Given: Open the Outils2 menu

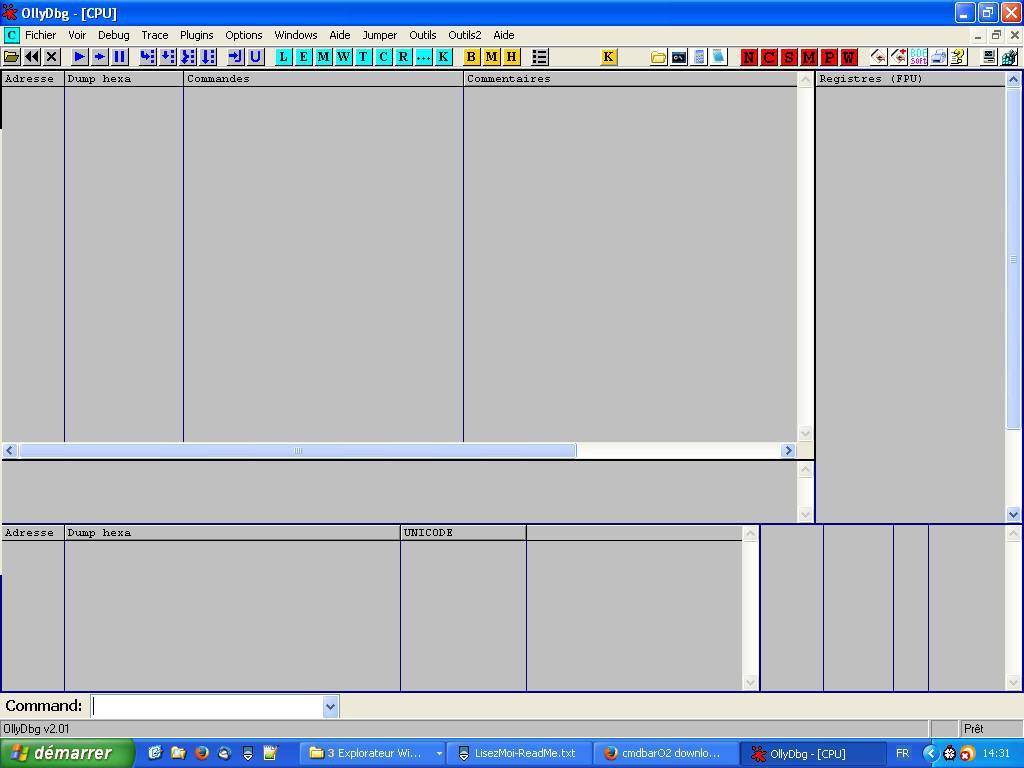Looking at the screenshot, I should tap(464, 35).
